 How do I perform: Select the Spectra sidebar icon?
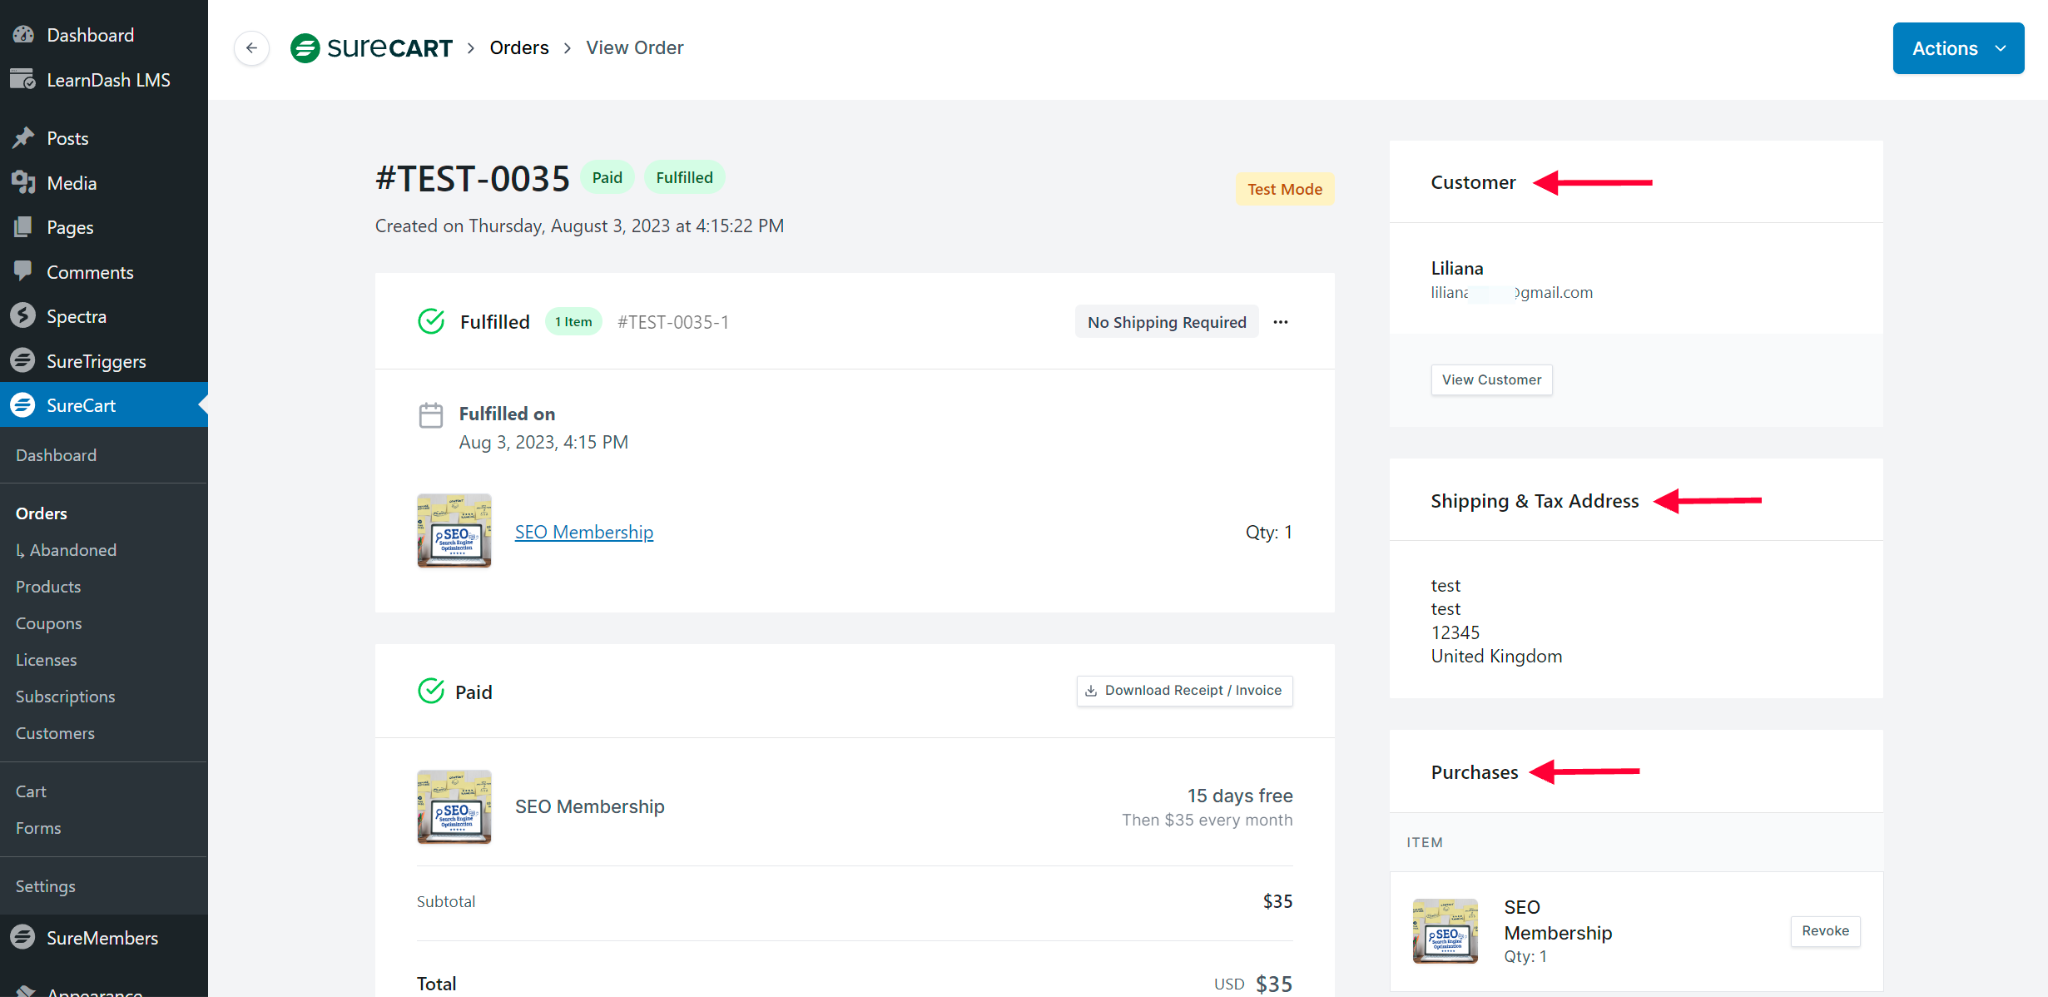point(23,315)
